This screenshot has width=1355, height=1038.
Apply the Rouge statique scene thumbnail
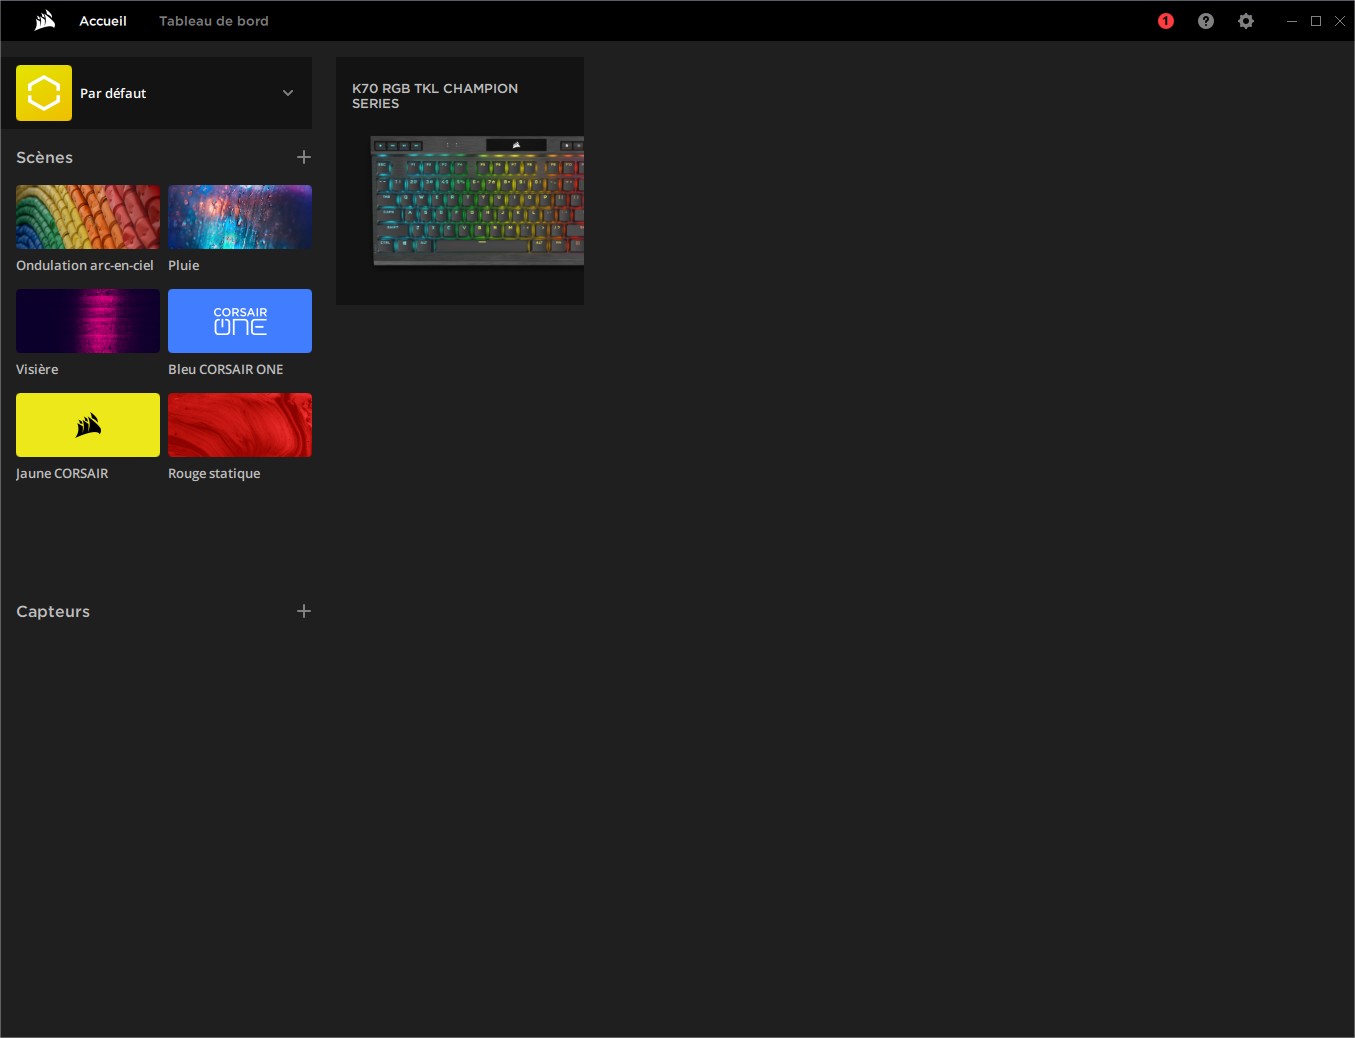tap(240, 425)
